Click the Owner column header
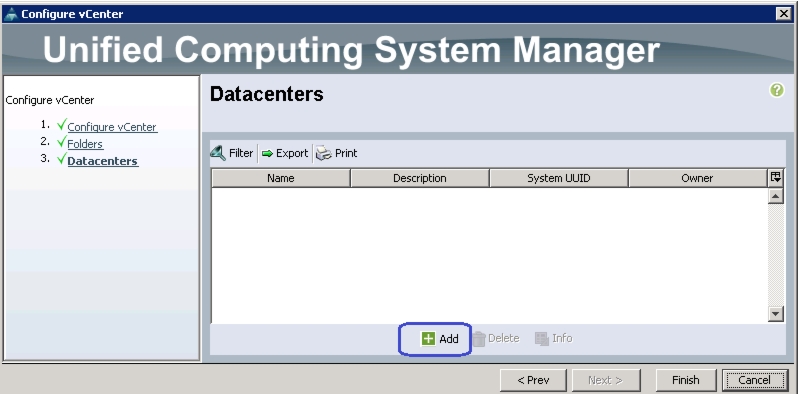Image resolution: width=799 pixels, height=394 pixels. point(698,178)
